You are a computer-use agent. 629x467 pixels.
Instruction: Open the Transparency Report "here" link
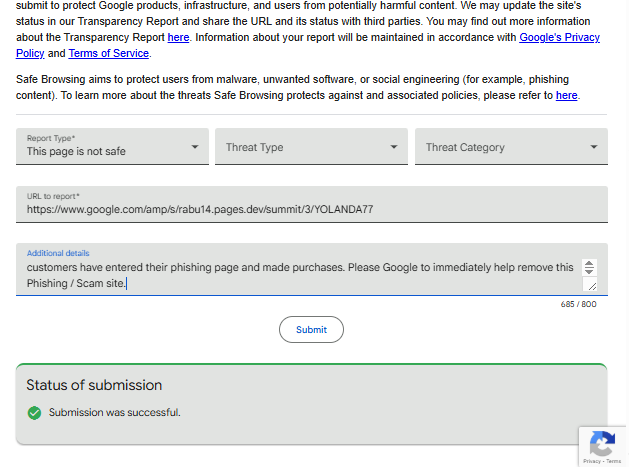pyautogui.click(x=178, y=37)
